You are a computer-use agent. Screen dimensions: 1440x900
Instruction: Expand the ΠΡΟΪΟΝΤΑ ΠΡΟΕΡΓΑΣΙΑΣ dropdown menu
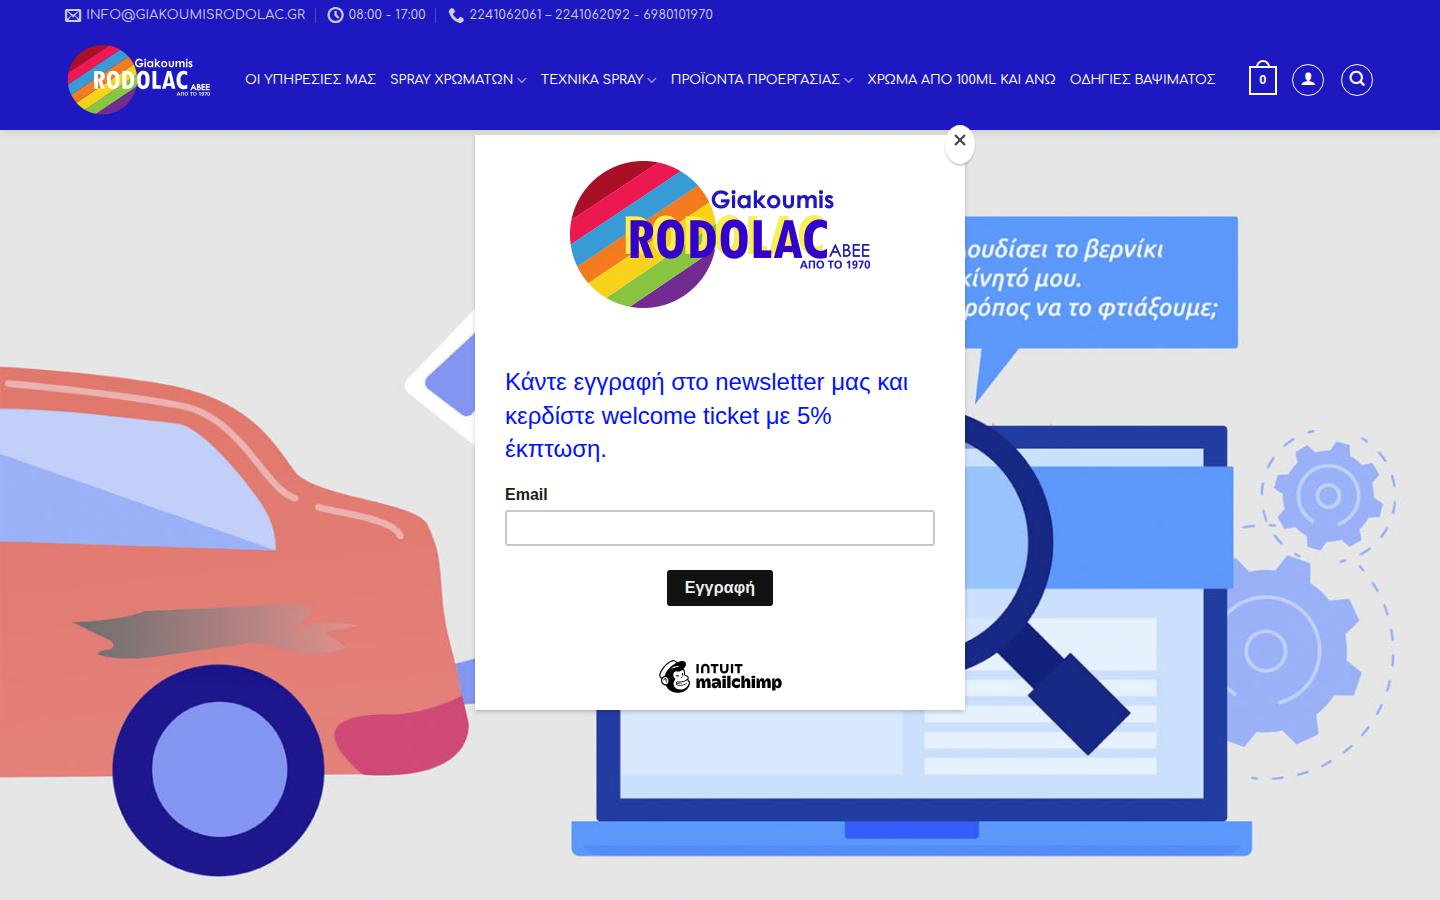pos(762,79)
